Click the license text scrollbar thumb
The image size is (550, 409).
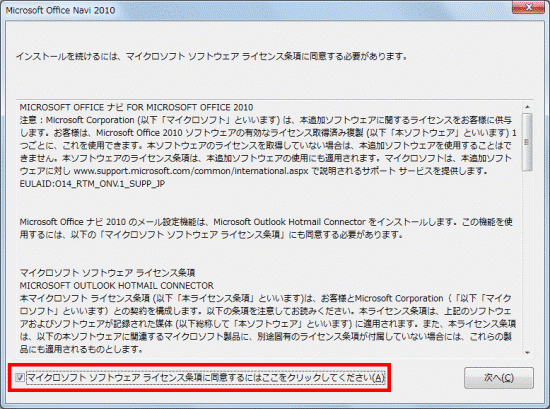point(527,142)
